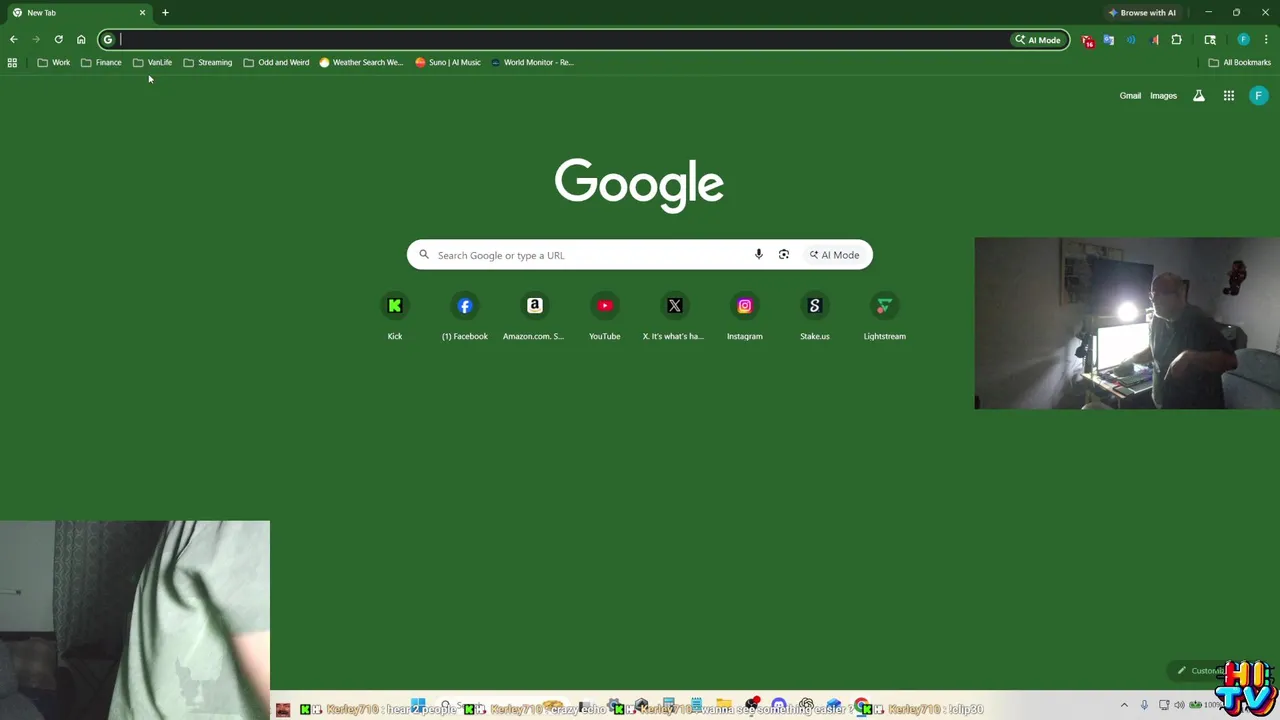Viewport: 1280px width, 720px height.
Task: Open a new tab with plus button
Action: pyautogui.click(x=165, y=13)
